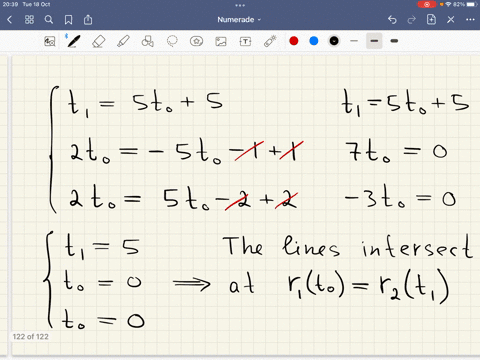Undo the last stroke

pos(392,20)
